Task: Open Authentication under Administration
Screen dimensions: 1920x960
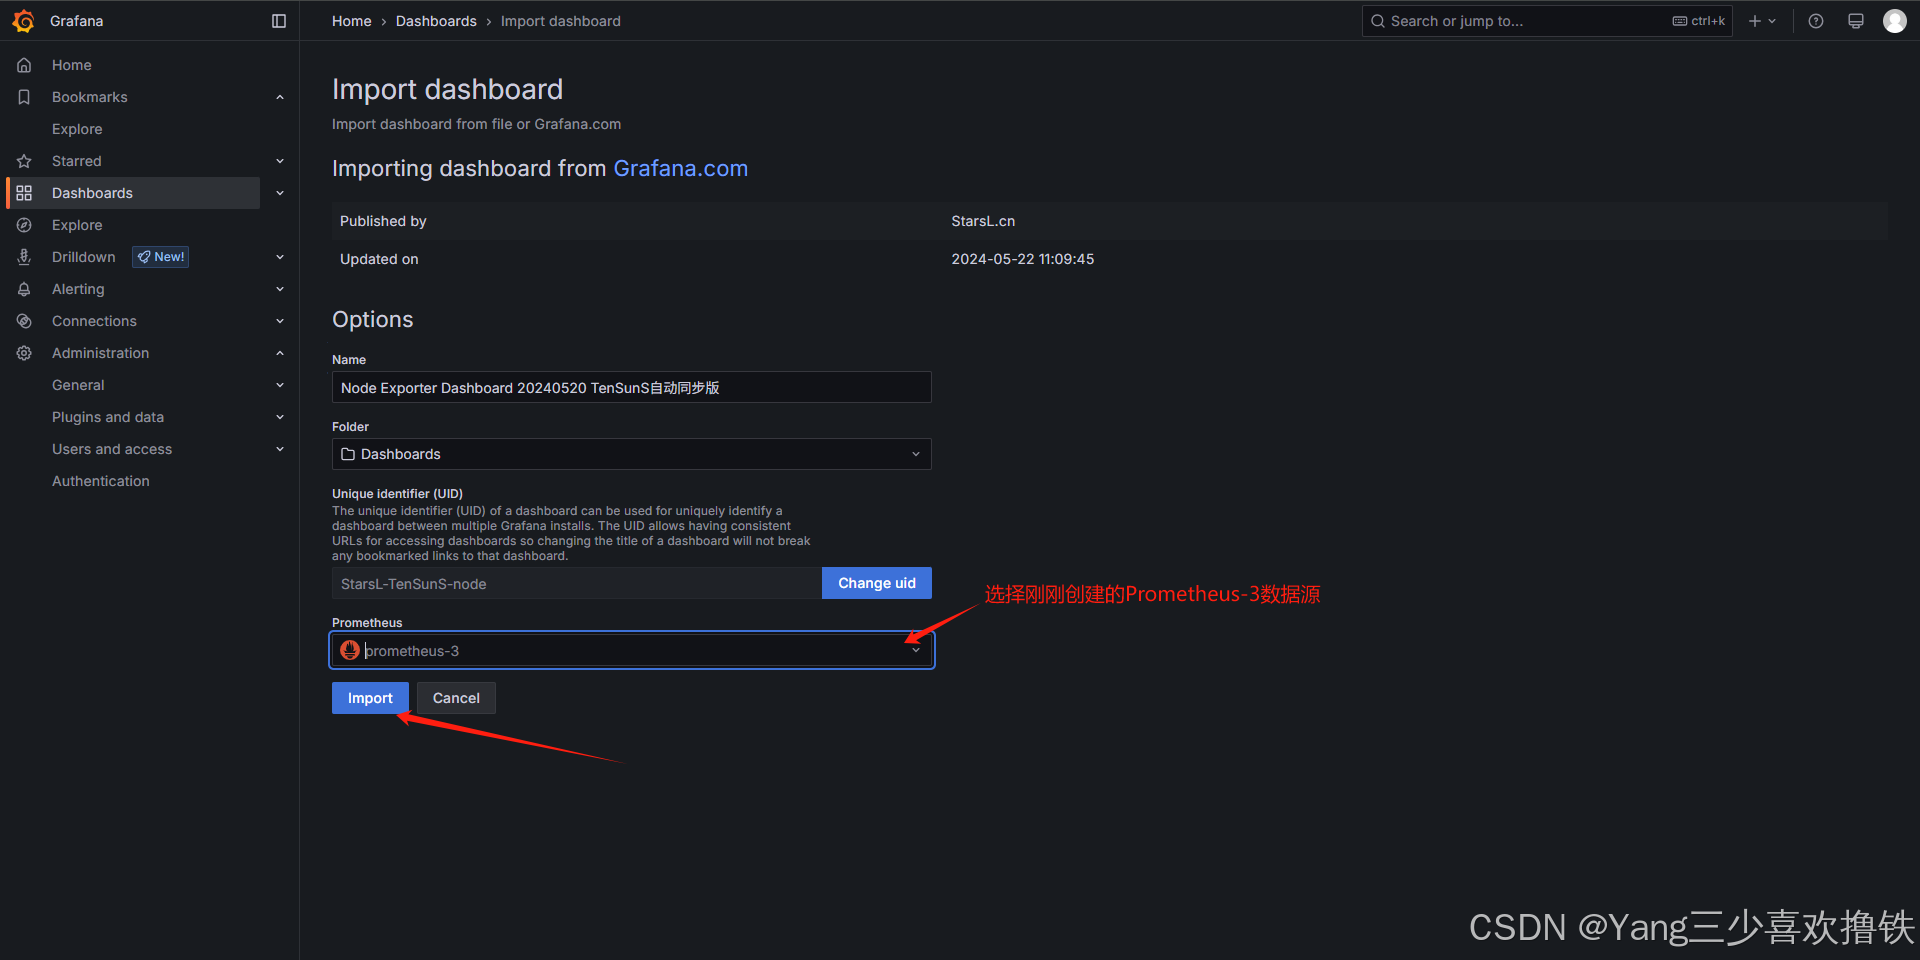Action: tap(101, 481)
